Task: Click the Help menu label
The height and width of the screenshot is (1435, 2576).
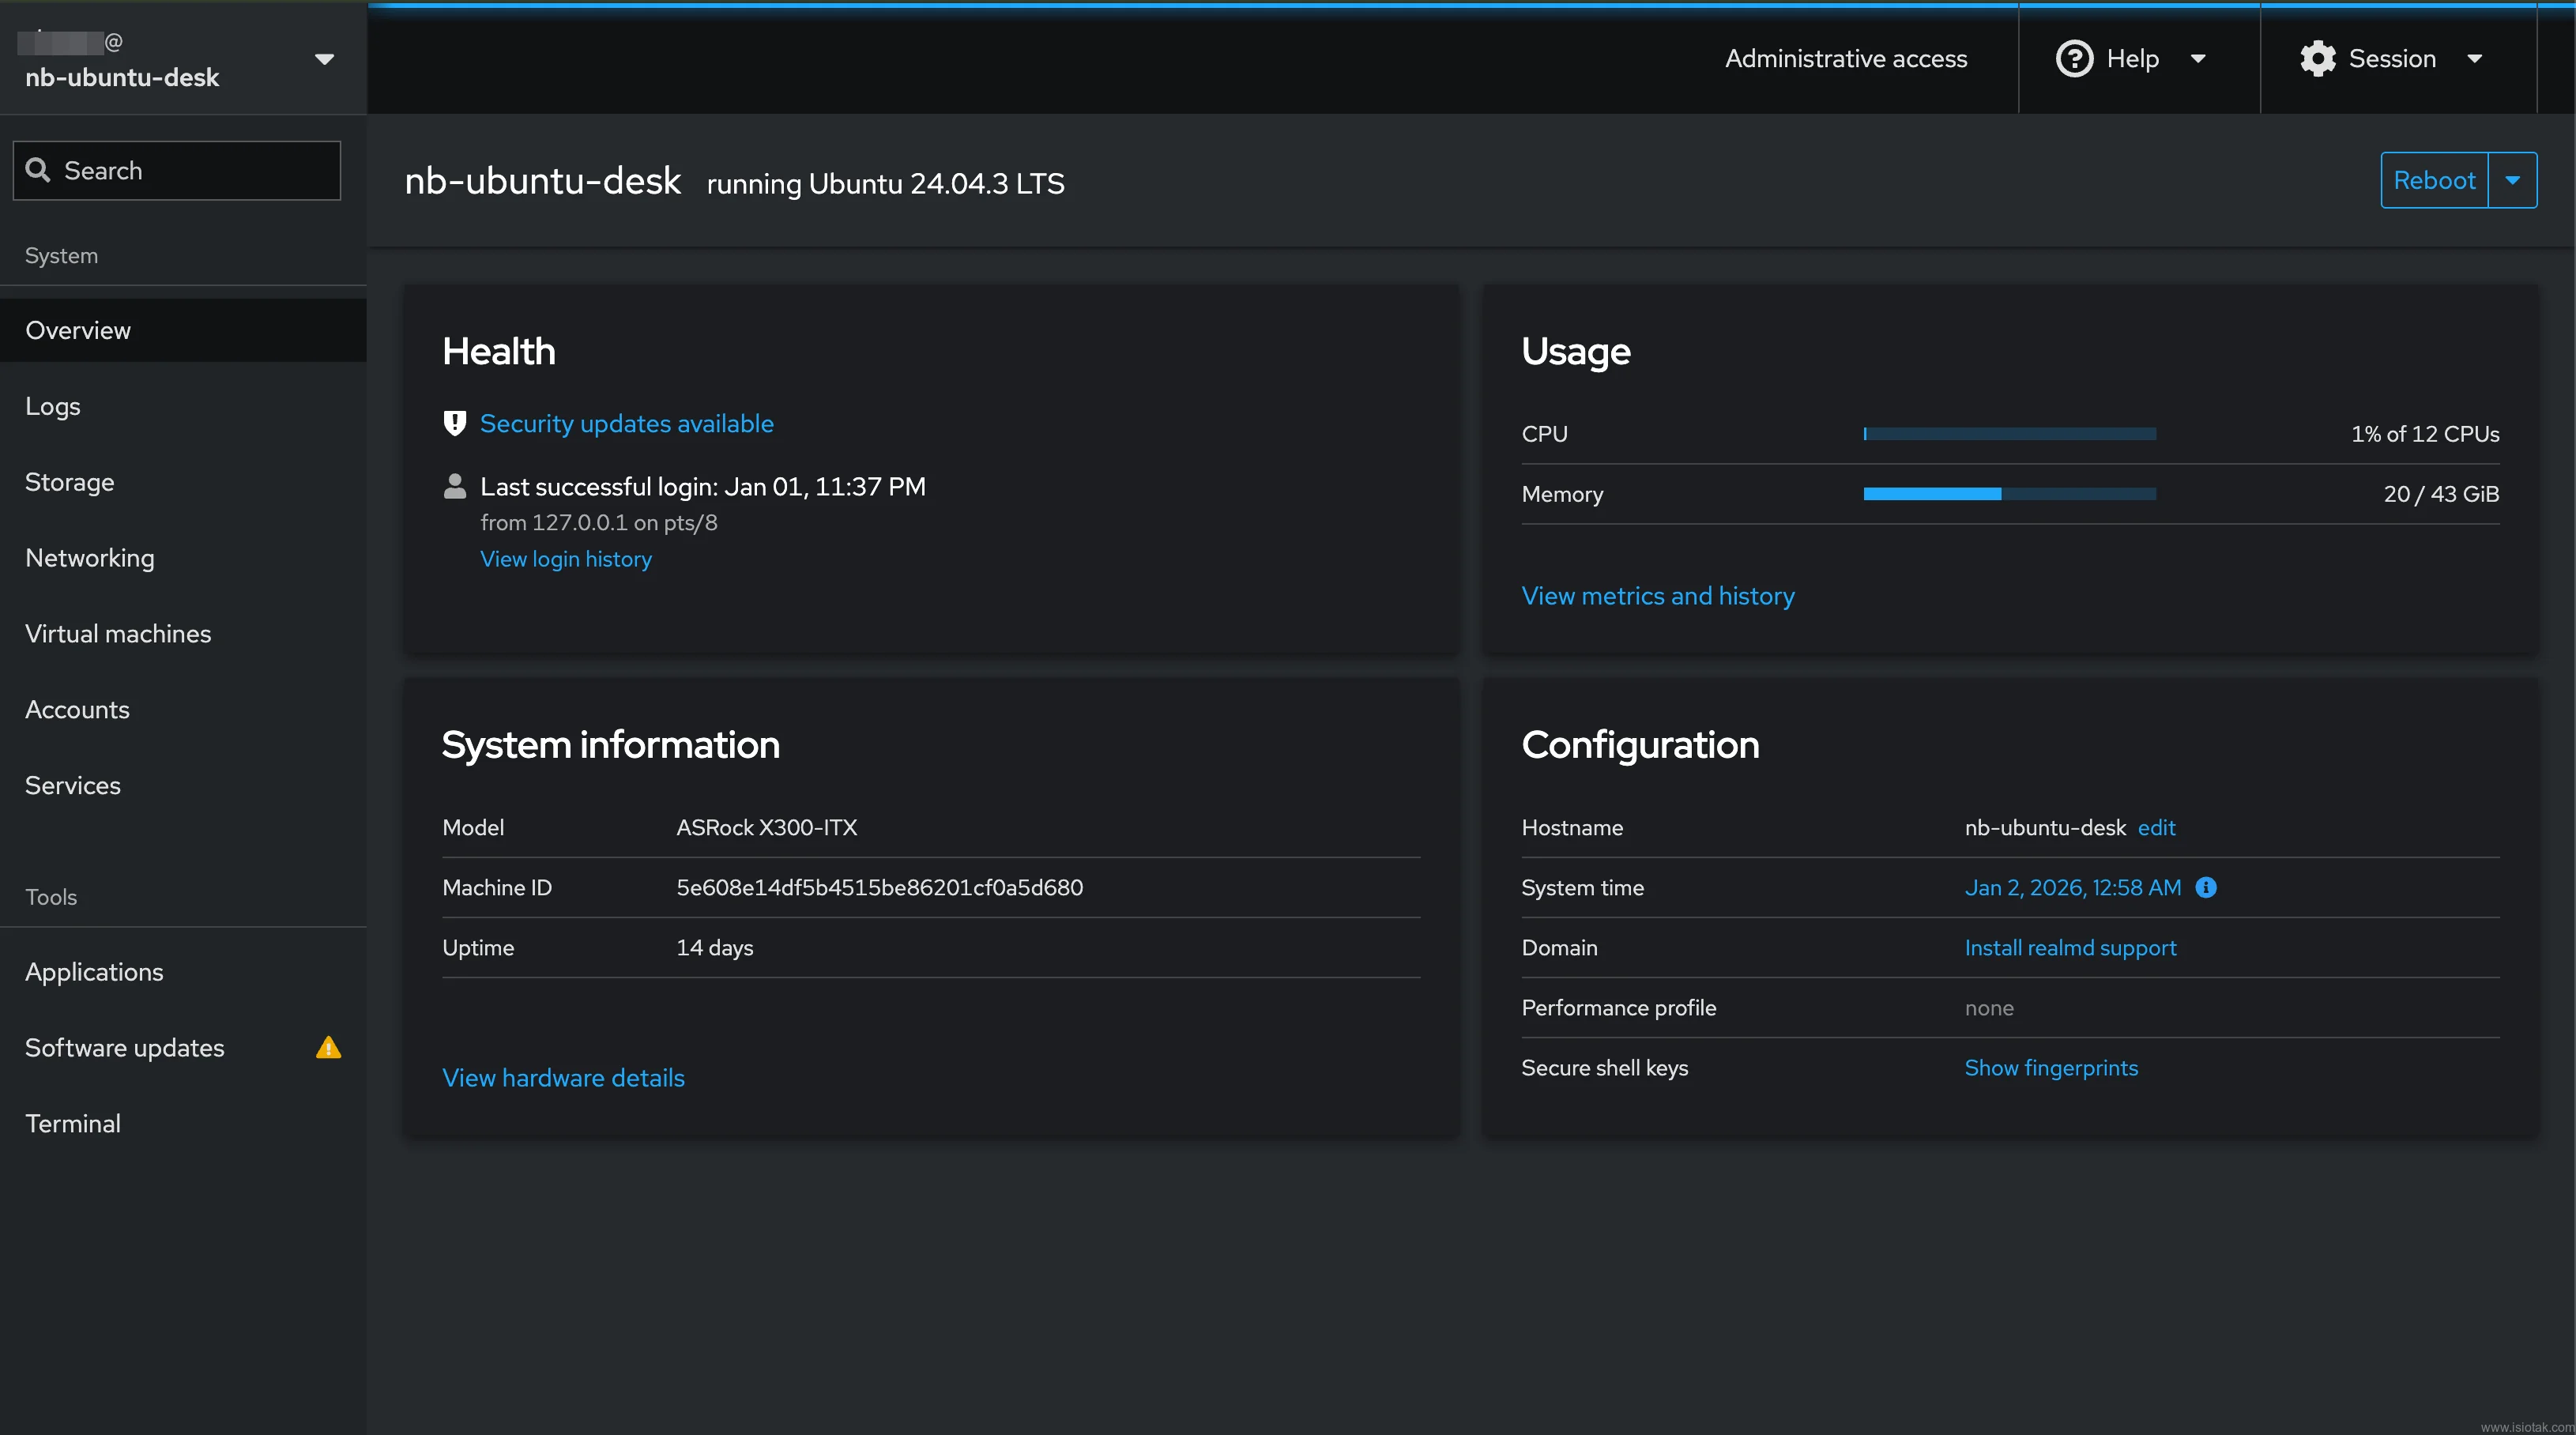Action: (2132, 59)
